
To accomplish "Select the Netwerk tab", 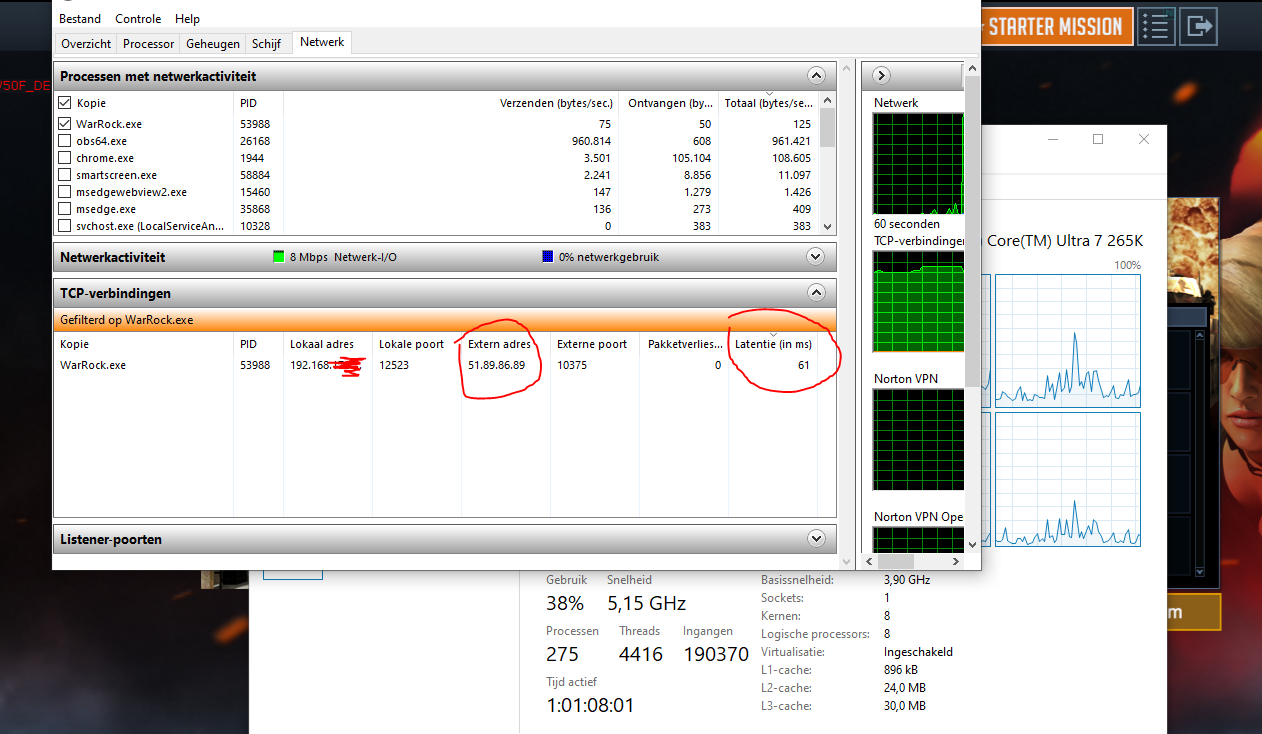I will coord(322,42).
